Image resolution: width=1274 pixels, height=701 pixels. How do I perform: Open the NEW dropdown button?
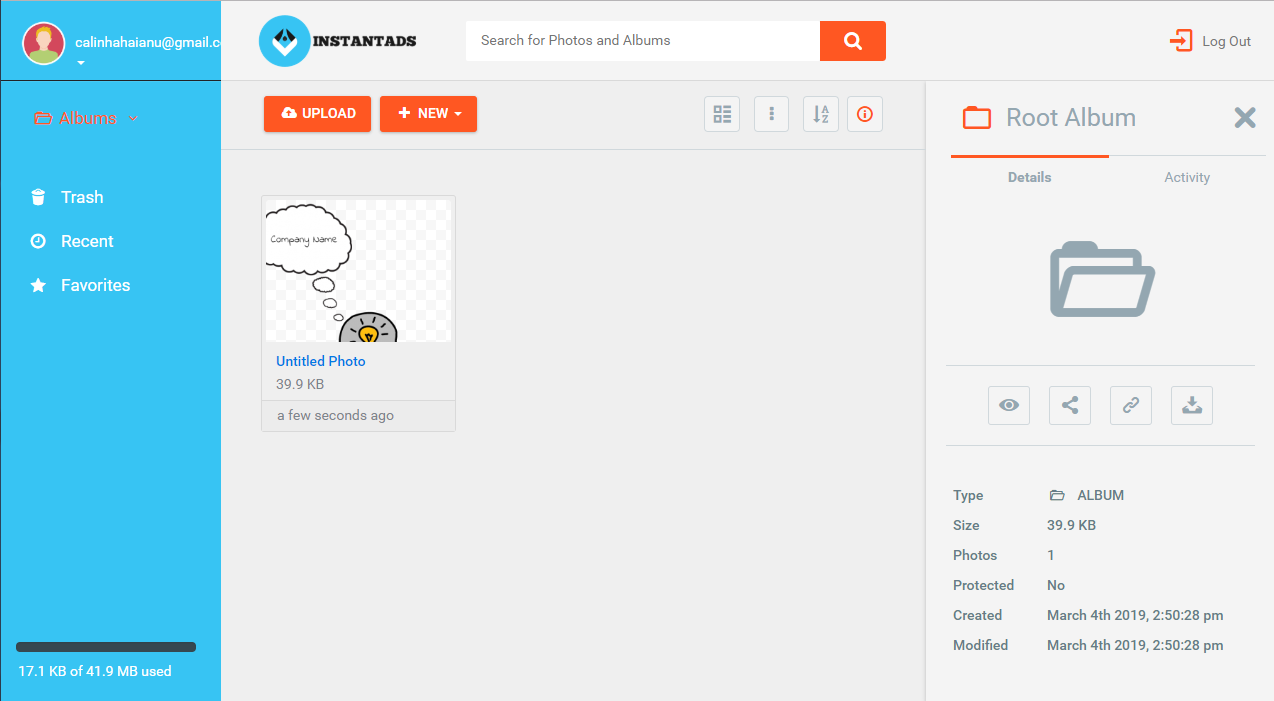click(428, 114)
